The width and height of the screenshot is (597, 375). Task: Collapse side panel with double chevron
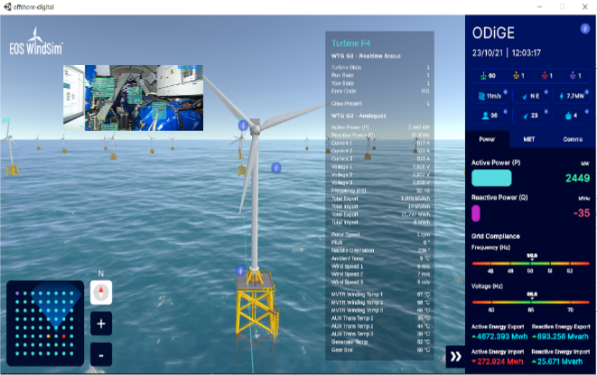coord(455,356)
